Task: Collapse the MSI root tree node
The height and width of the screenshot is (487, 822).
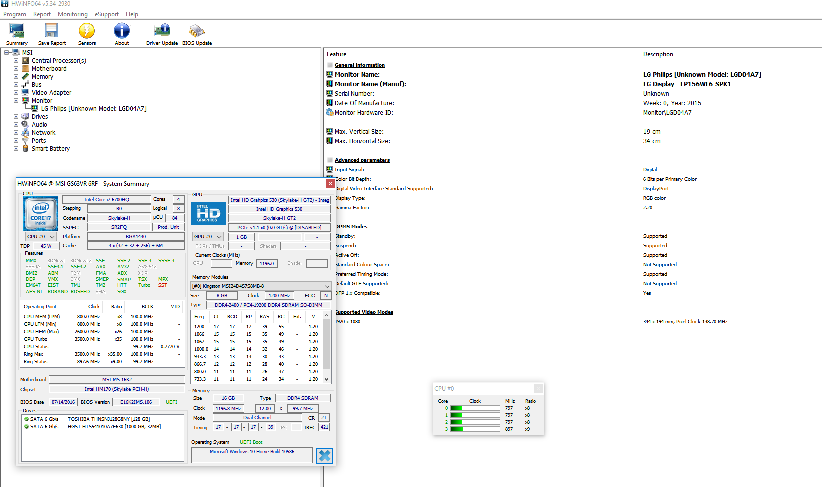Action: [x=6, y=52]
